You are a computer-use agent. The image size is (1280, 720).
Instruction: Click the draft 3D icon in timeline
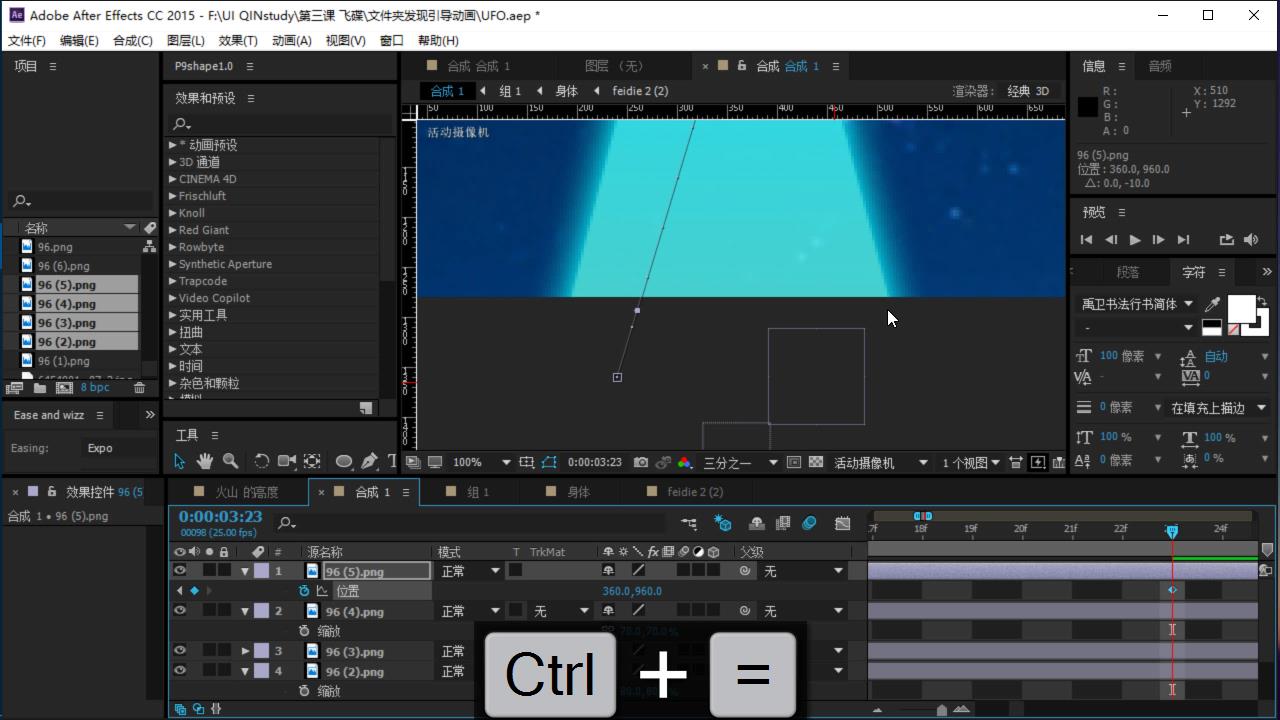723,523
